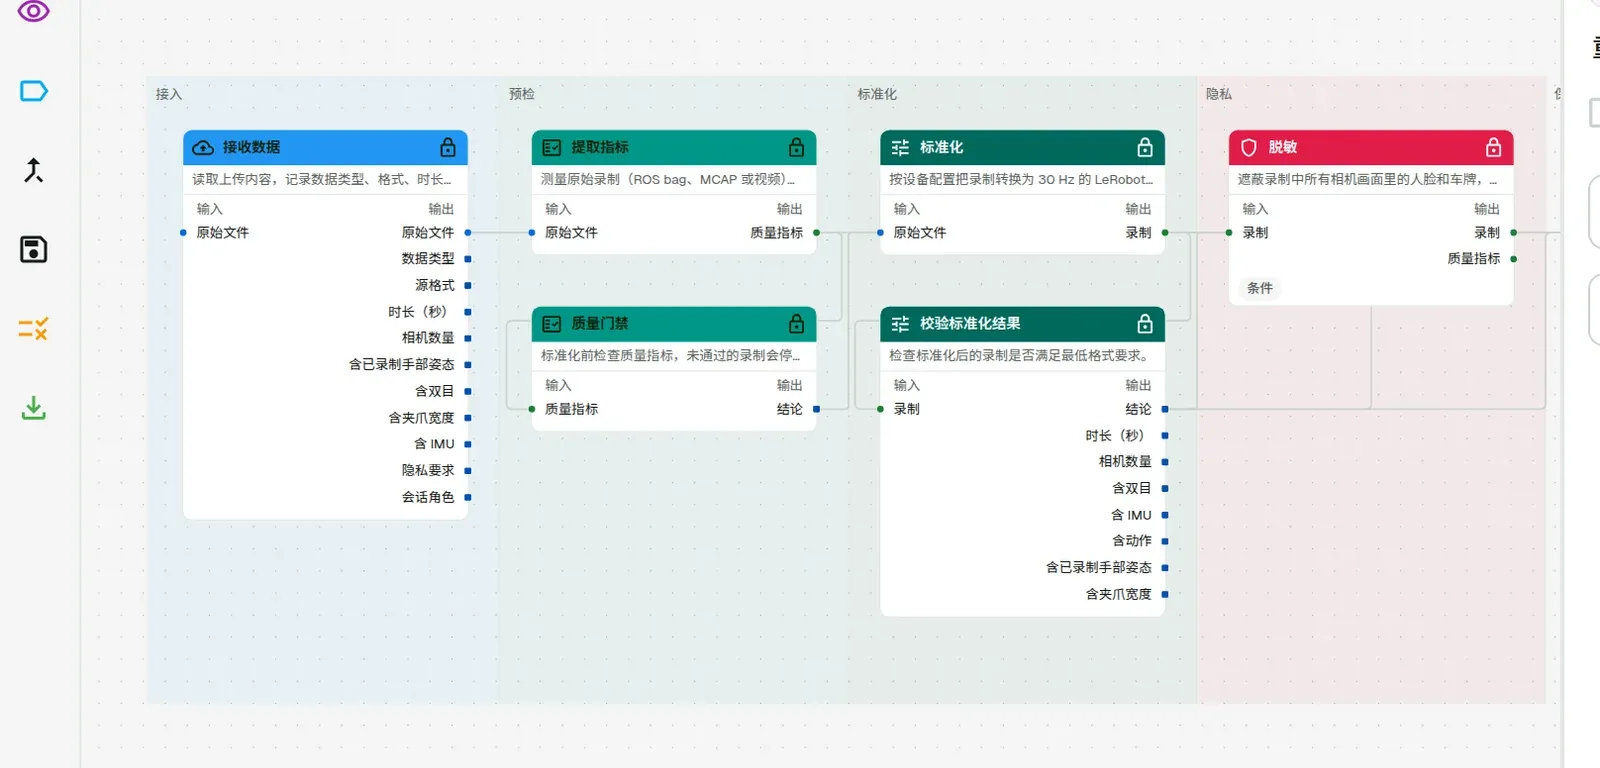Click 录制 input port on 脱敏 node

coord(1229,233)
